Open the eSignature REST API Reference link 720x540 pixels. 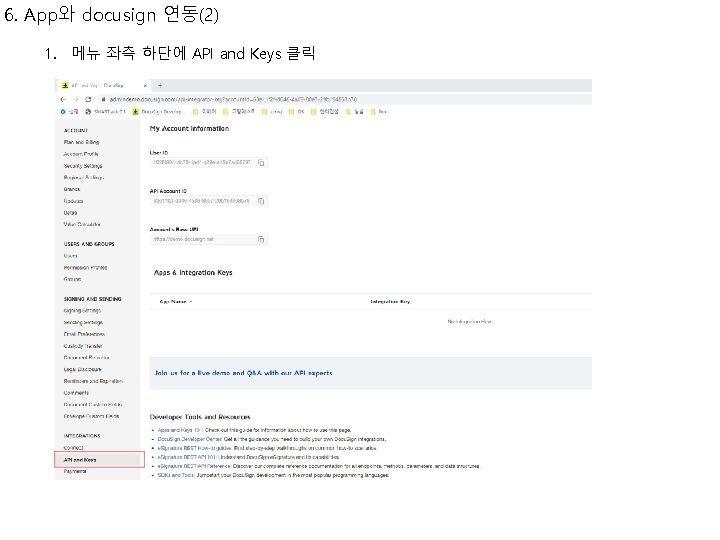pos(194,466)
